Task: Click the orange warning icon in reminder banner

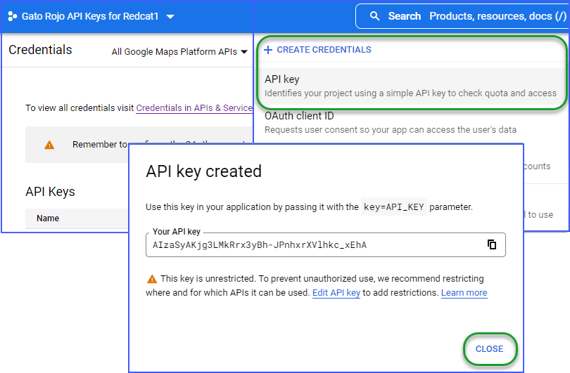Action: pyautogui.click(x=49, y=145)
